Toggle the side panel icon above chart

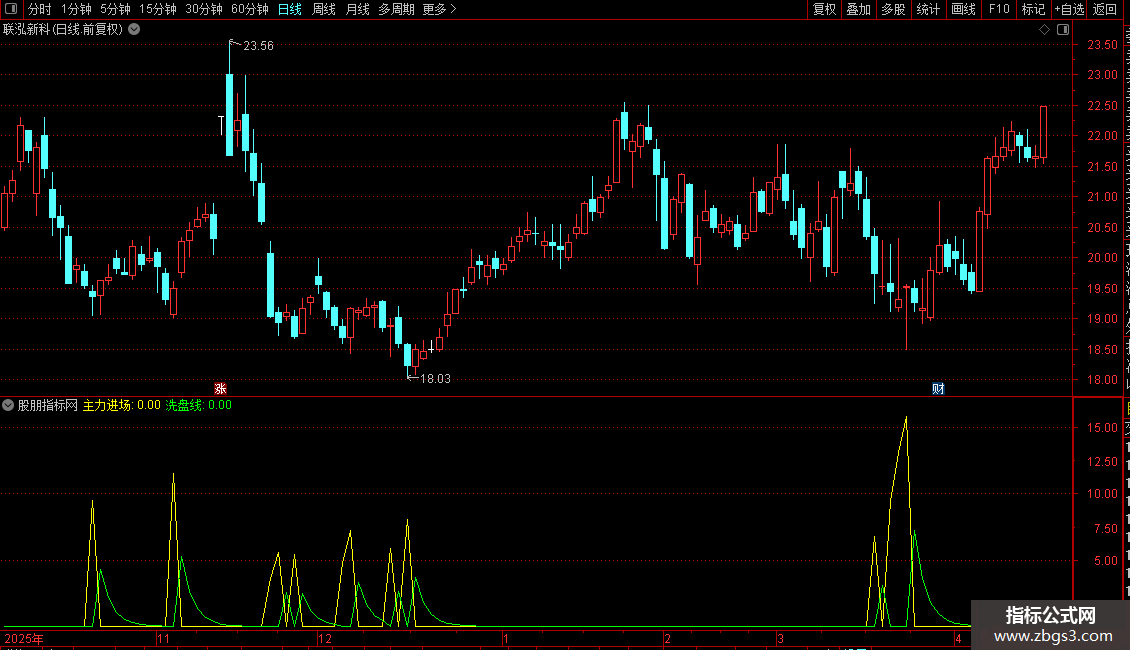[1063, 30]
